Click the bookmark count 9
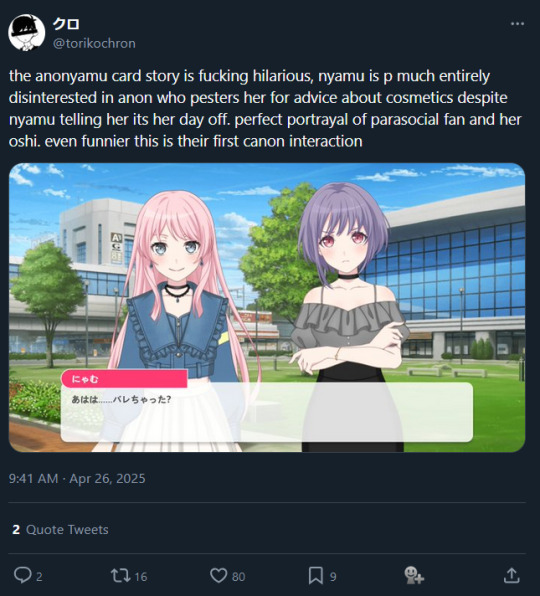The image size is (540, 596). tap(333, 577)
